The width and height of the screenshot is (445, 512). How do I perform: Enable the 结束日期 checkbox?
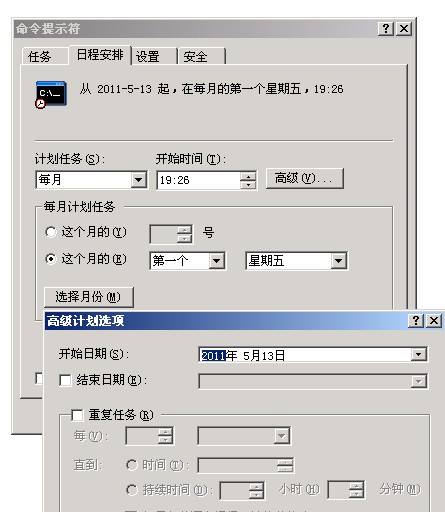tap(65, 380)
